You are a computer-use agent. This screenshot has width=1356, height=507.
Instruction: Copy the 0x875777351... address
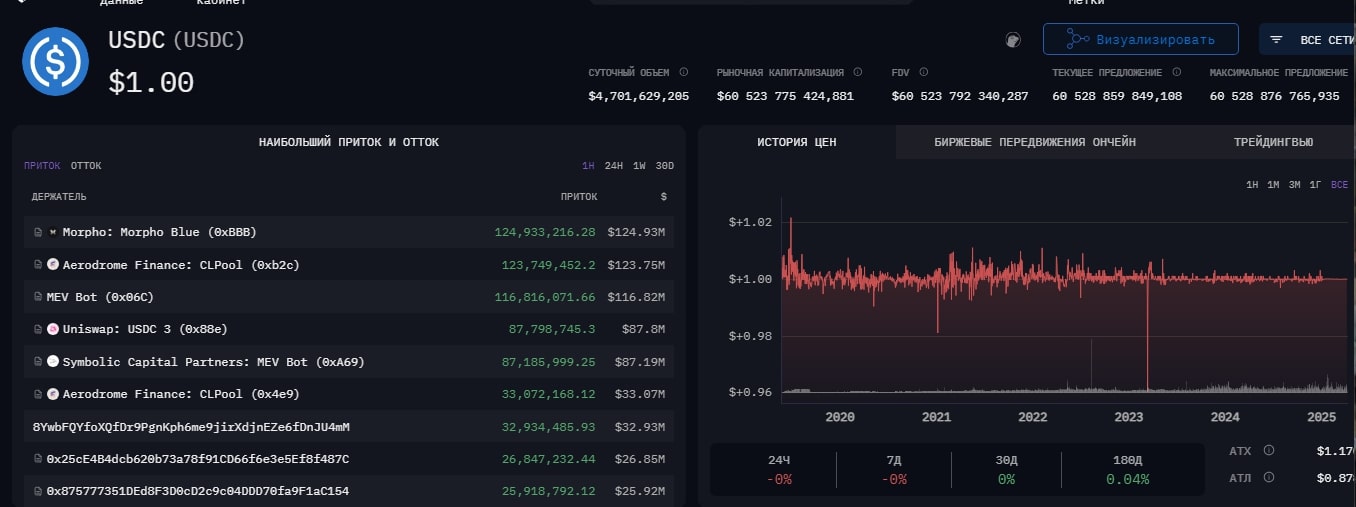tap(38, 491)
